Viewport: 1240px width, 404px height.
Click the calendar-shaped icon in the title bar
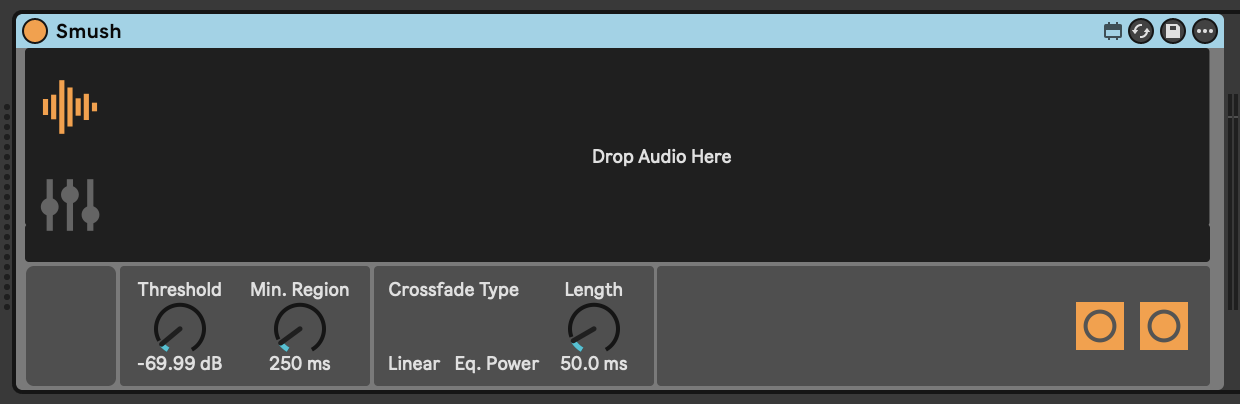[x=1112, y=31]
